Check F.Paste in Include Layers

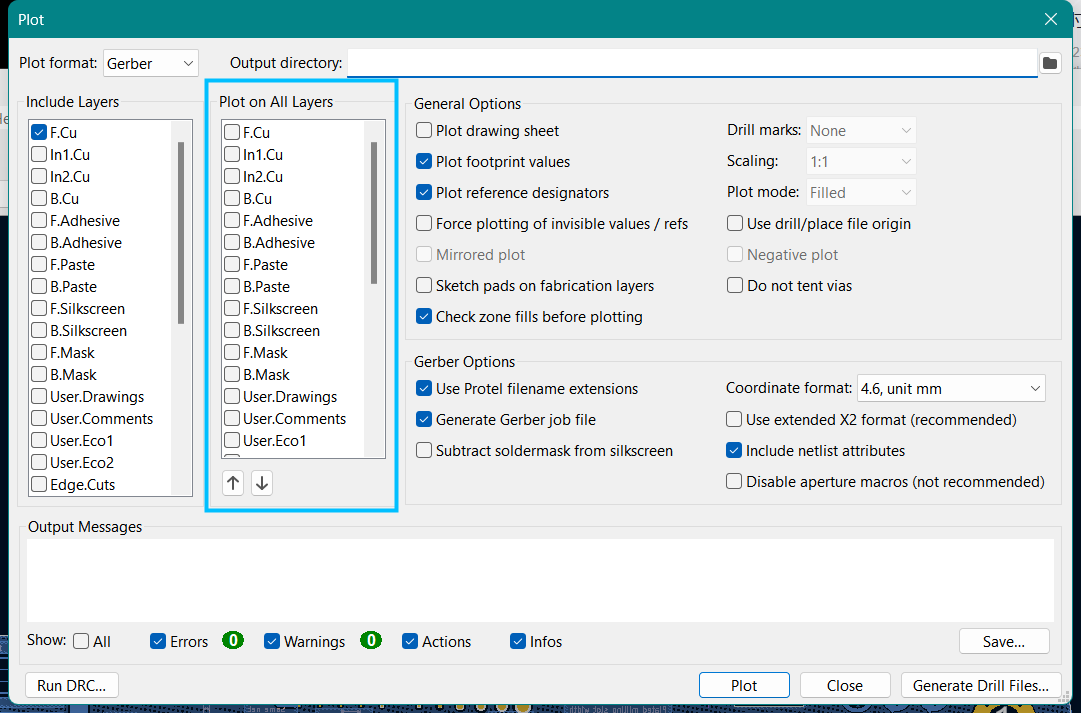pyautogui.click(x=39, y=265)
